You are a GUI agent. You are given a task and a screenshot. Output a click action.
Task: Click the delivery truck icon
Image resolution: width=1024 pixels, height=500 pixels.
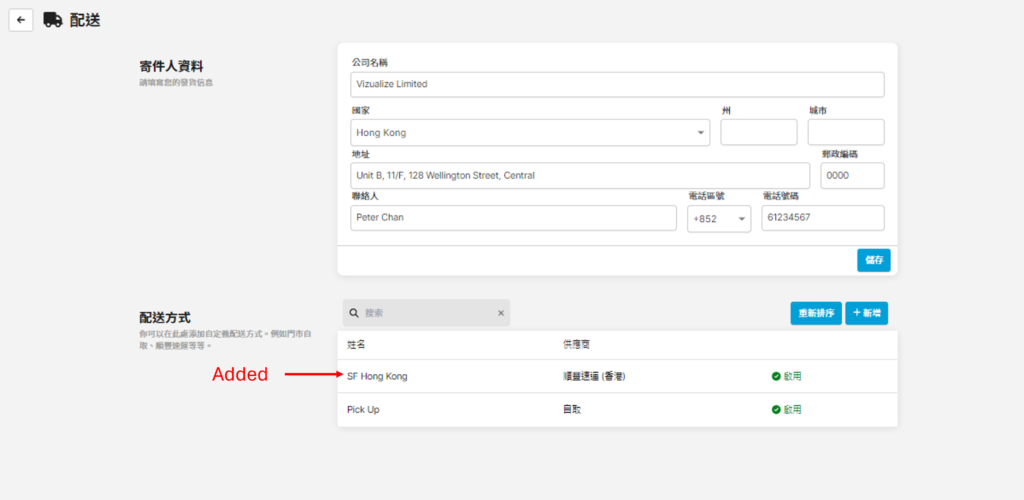click(53, 20)
